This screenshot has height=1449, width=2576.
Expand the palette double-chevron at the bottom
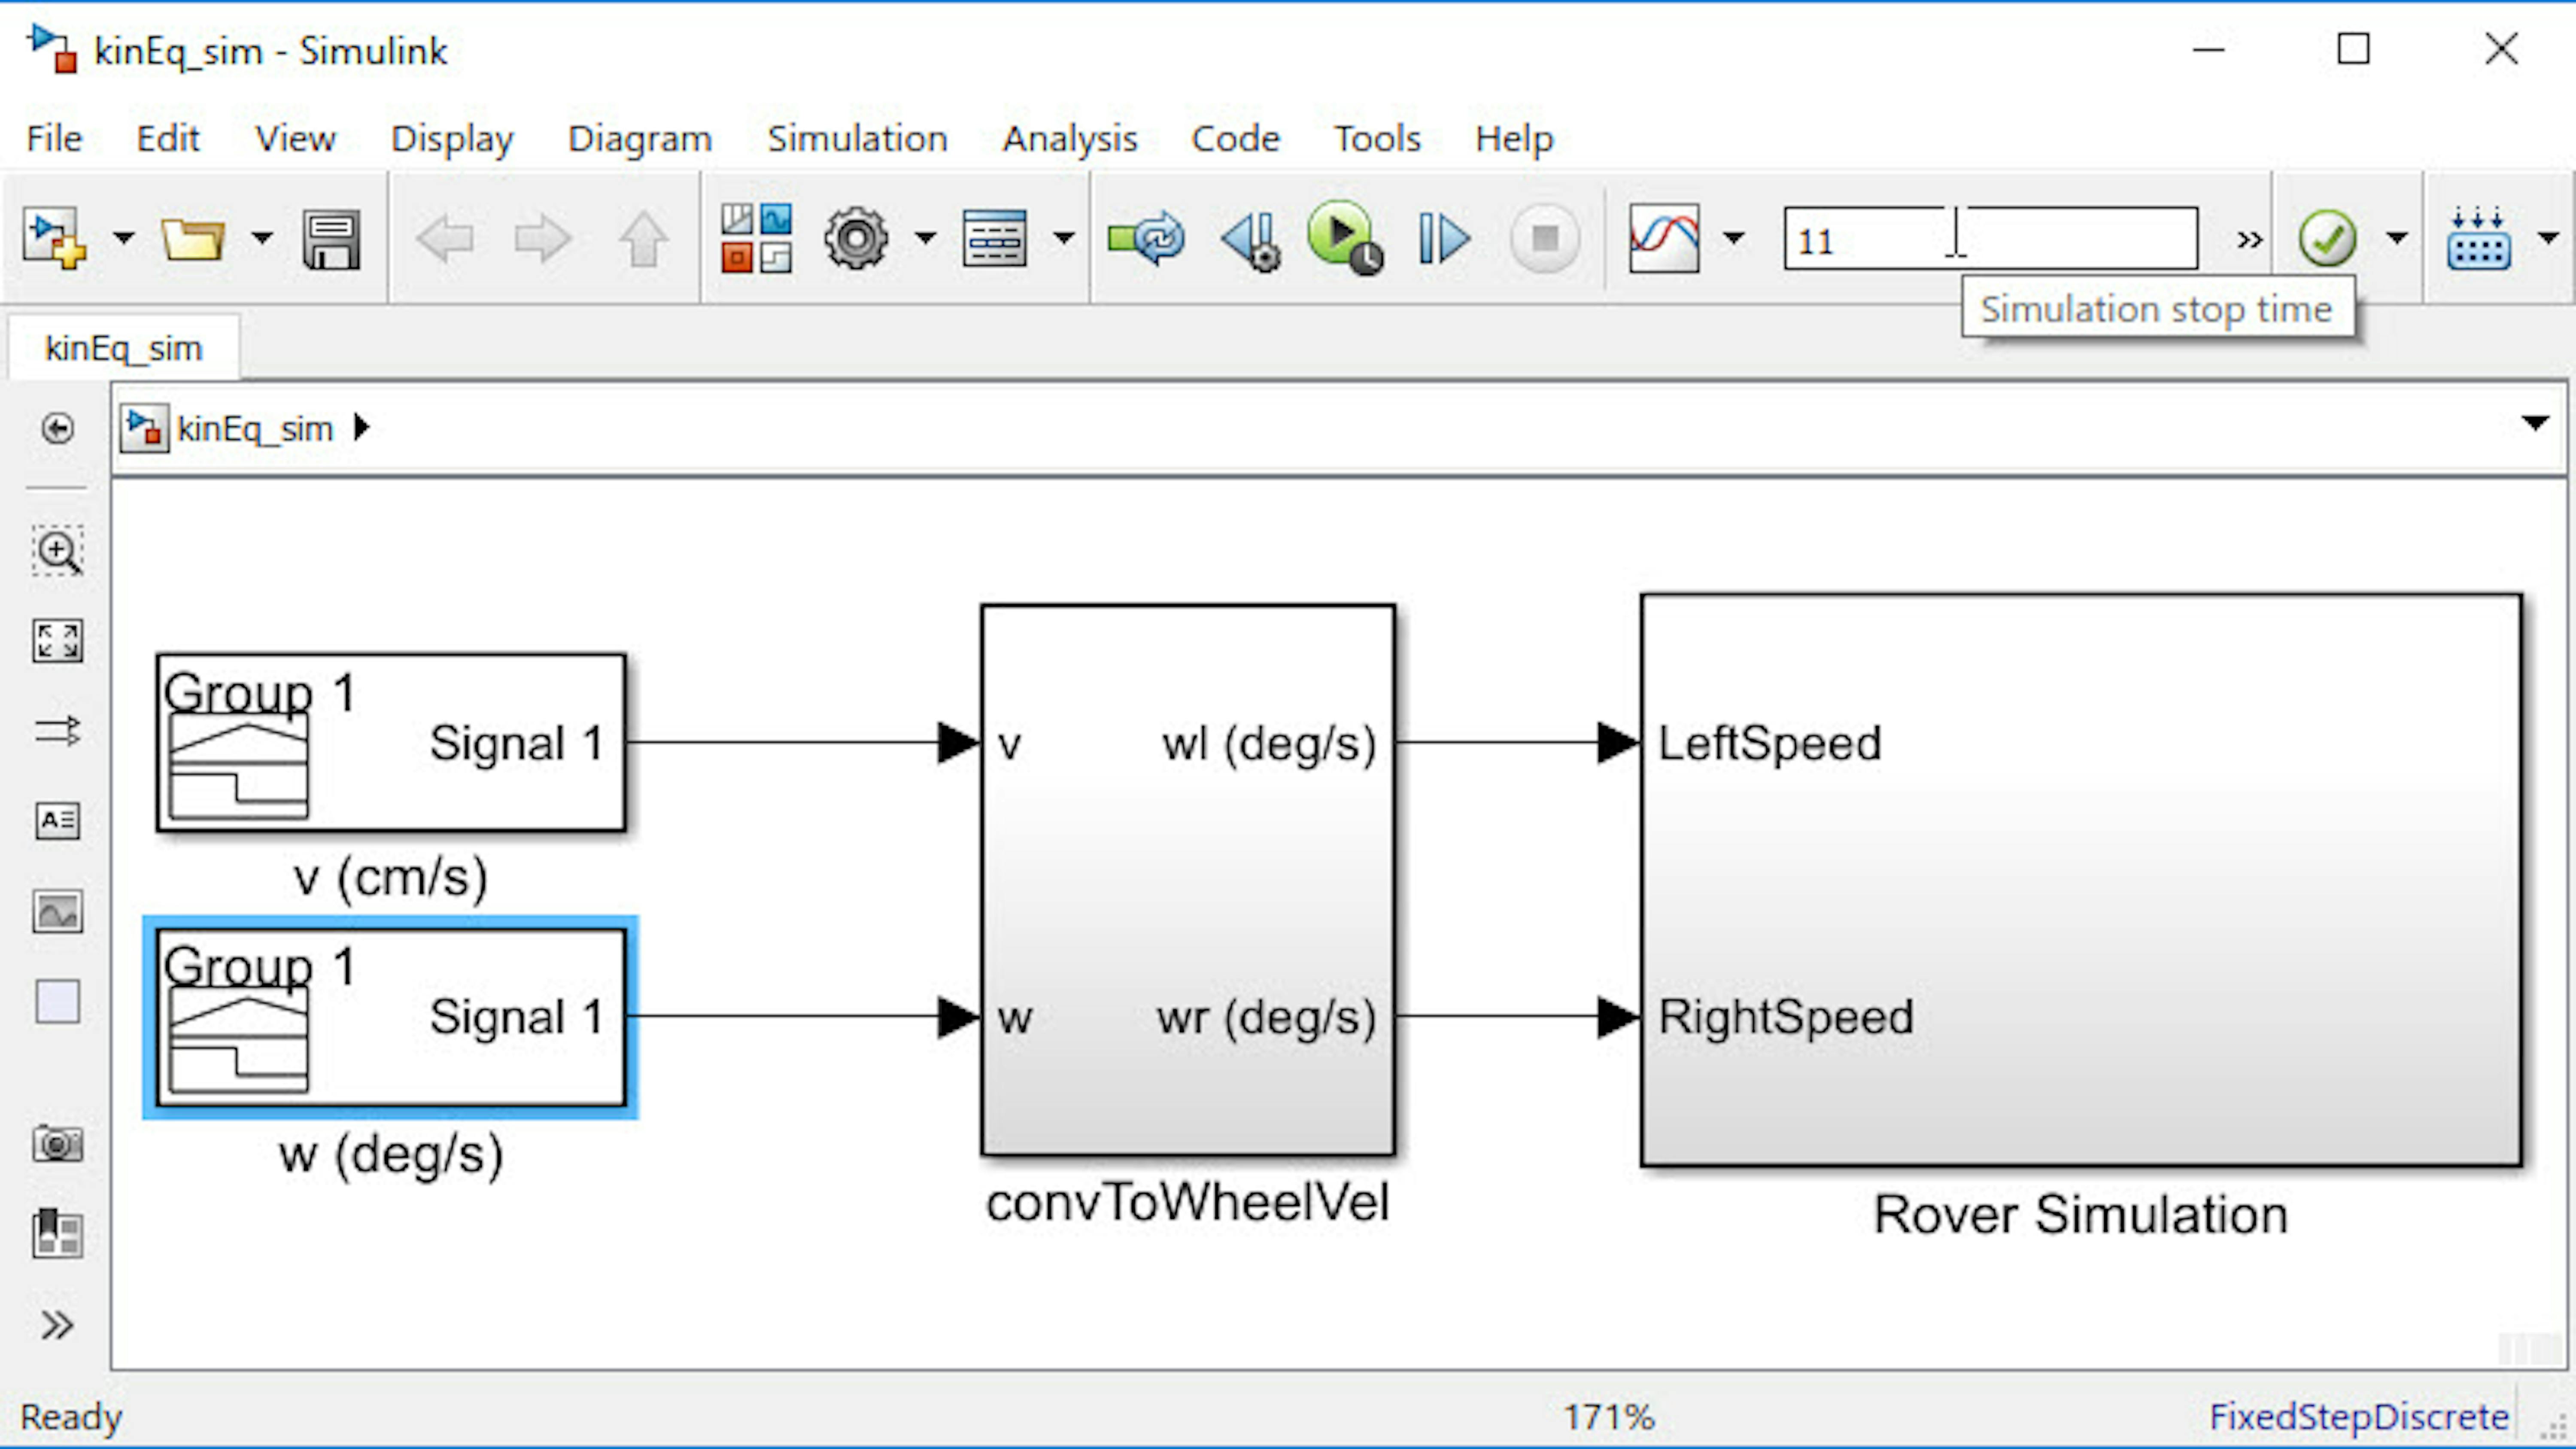coord(57,1325)
